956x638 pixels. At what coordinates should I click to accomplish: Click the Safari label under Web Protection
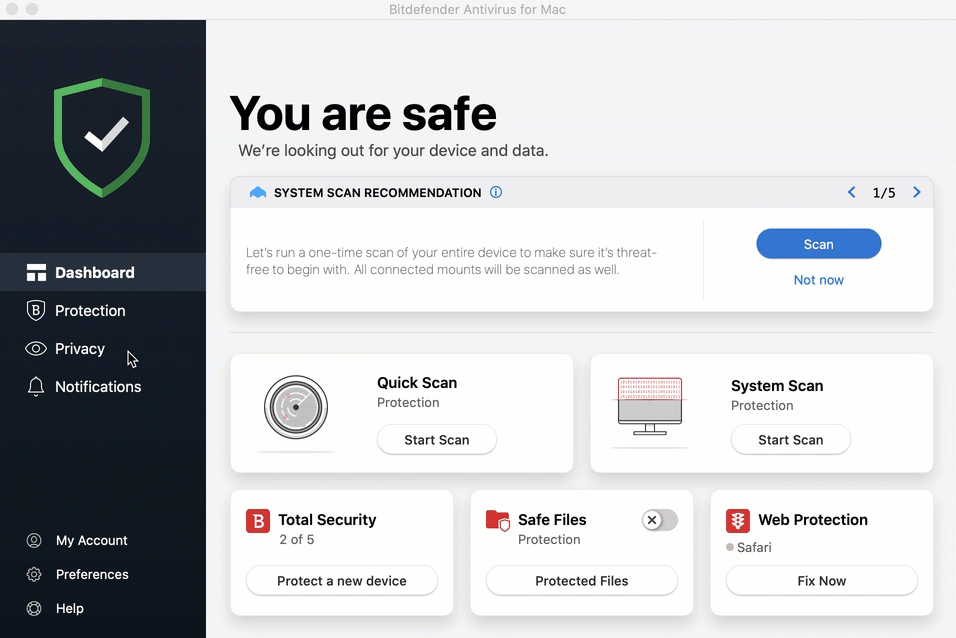[754, 548]
